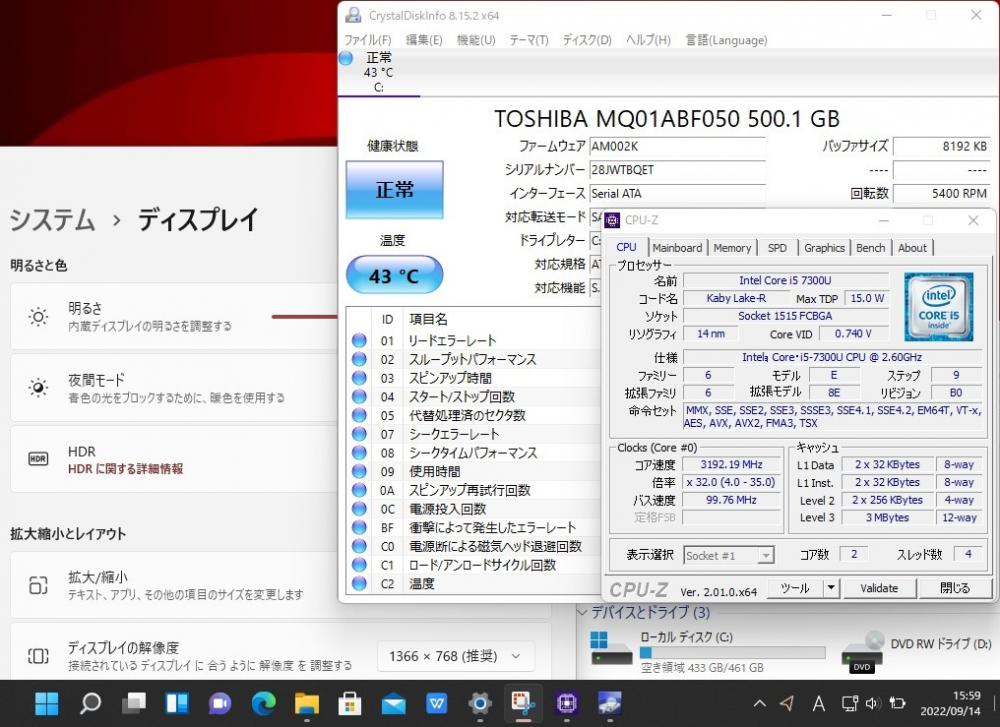Click the IME 'A' input mode indicator
1000x727 pixels.
(x=818, y=703)
